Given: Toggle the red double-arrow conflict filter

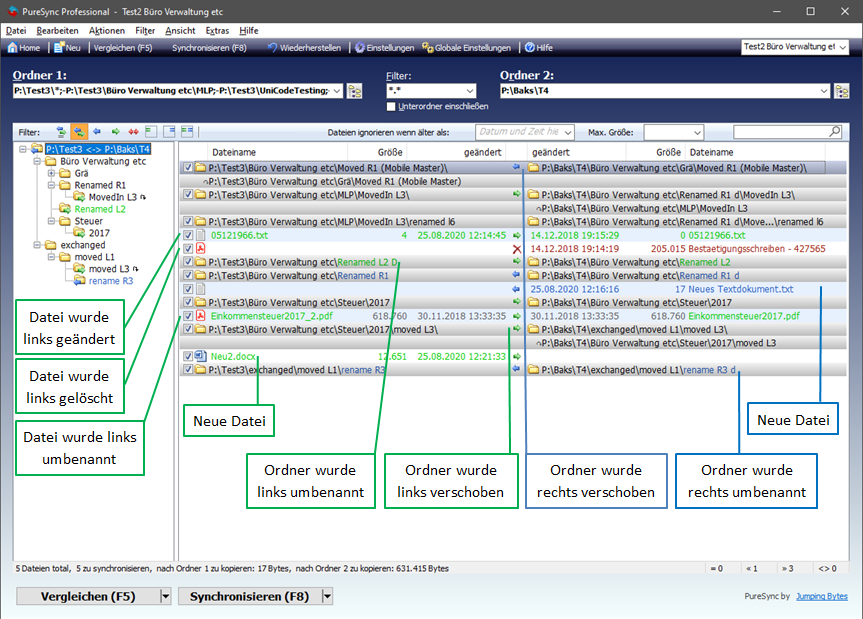Looking at the screenshot, I should tap(133, 132).
